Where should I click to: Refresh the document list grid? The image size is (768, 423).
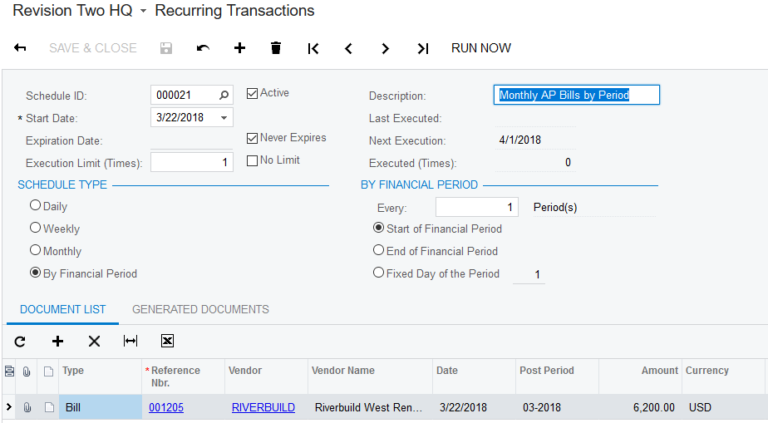coord(20,341)
